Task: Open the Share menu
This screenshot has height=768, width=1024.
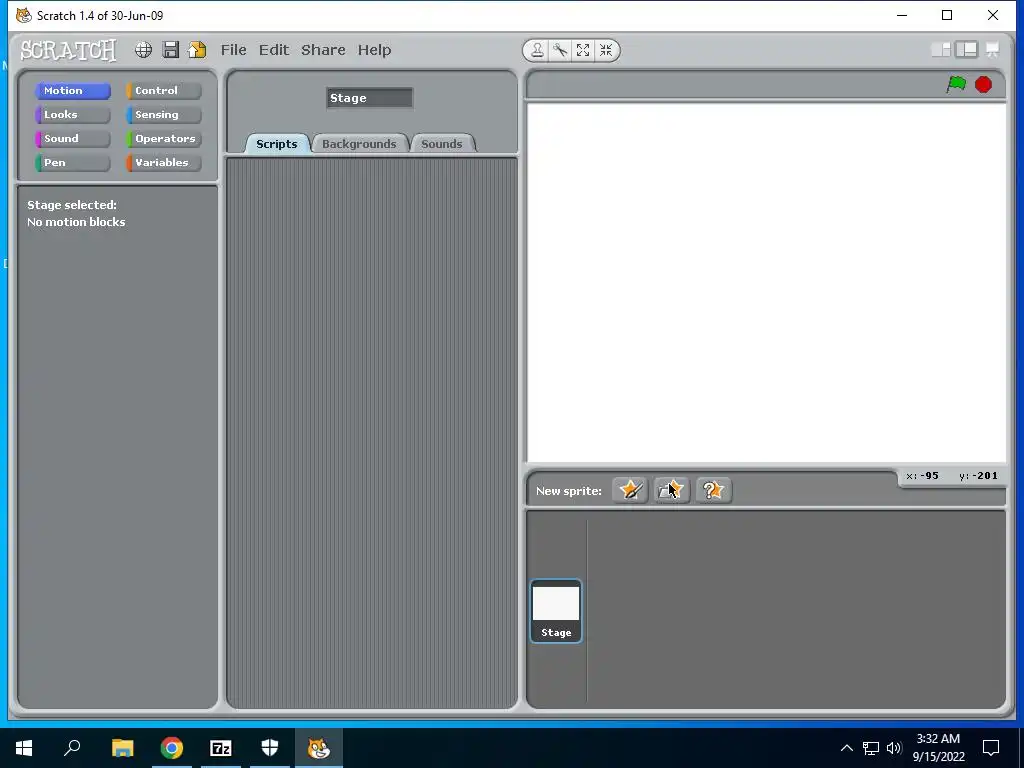Action: click(323, 50)
